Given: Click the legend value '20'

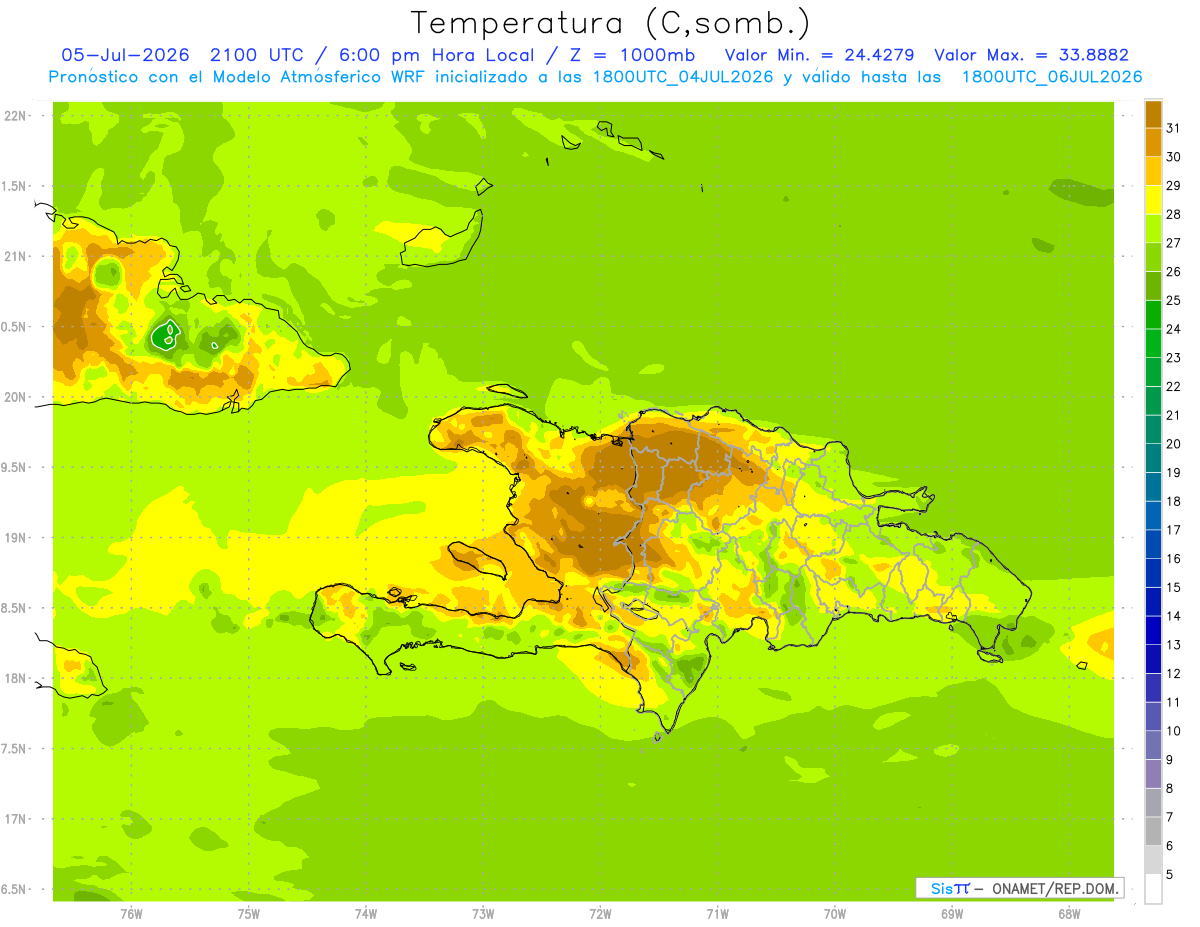Looking at the screenshot, I should [1173, 444].
